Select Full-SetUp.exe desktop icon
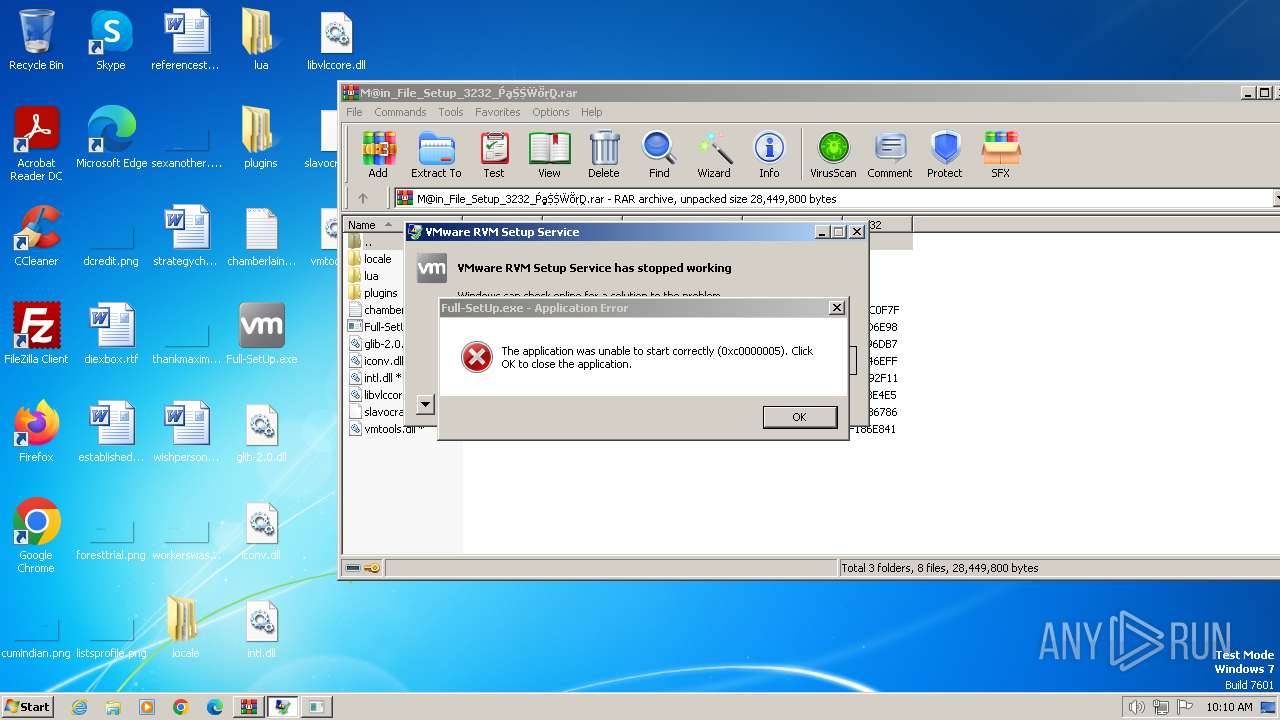 point(261,334)
